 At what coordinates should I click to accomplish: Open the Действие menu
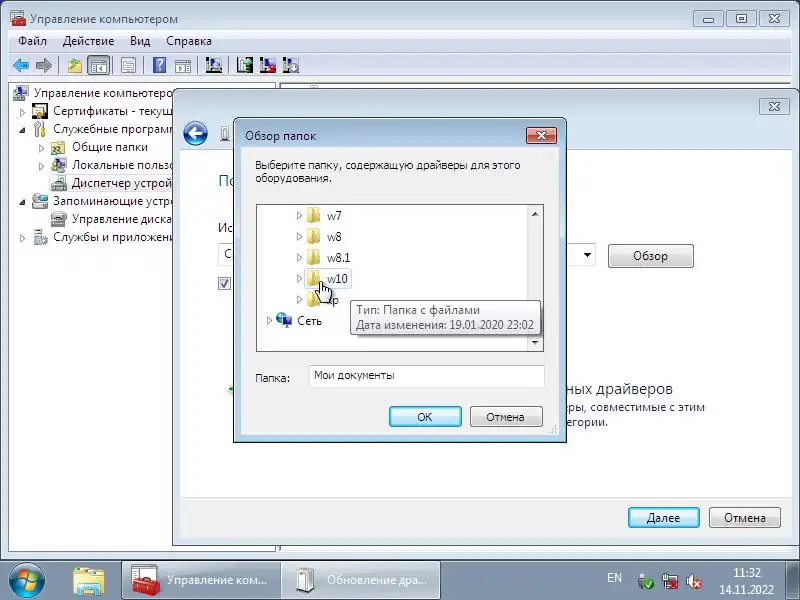88,41
